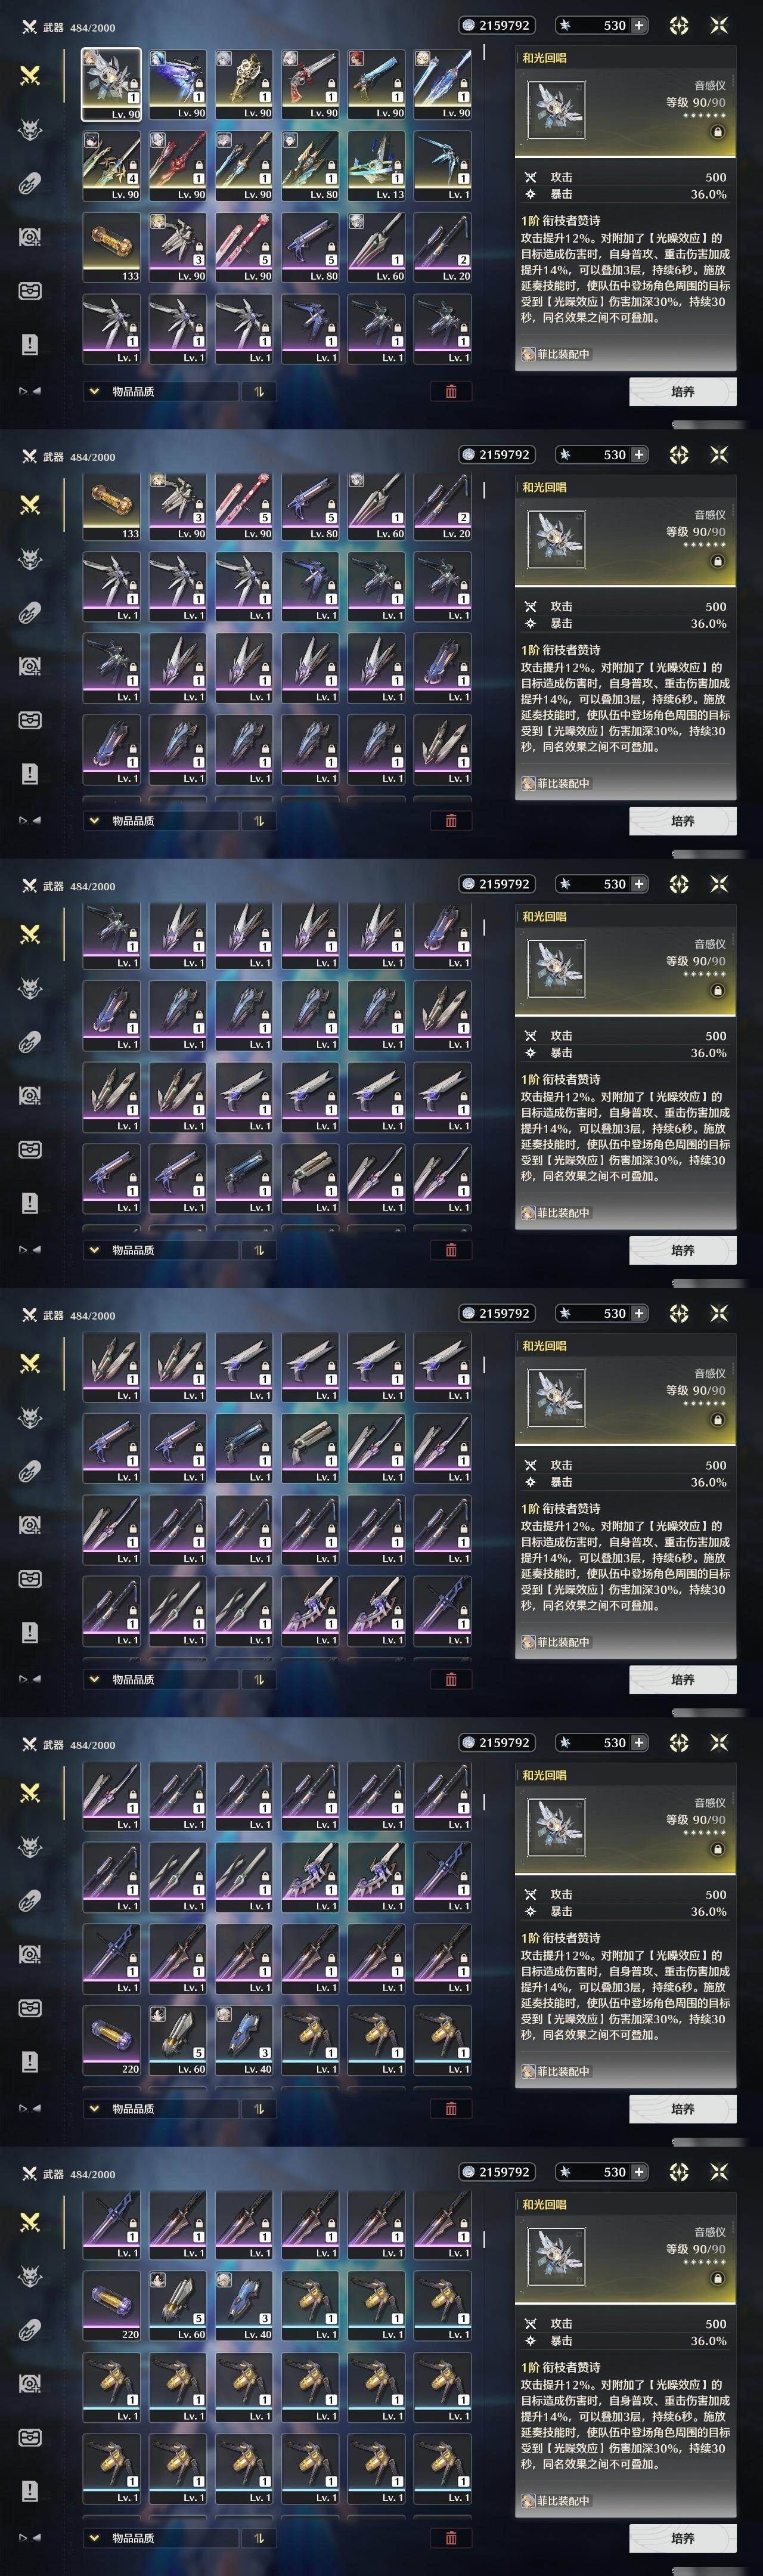Switch to the pill-shaped materials sidebar category

(30, 183)
